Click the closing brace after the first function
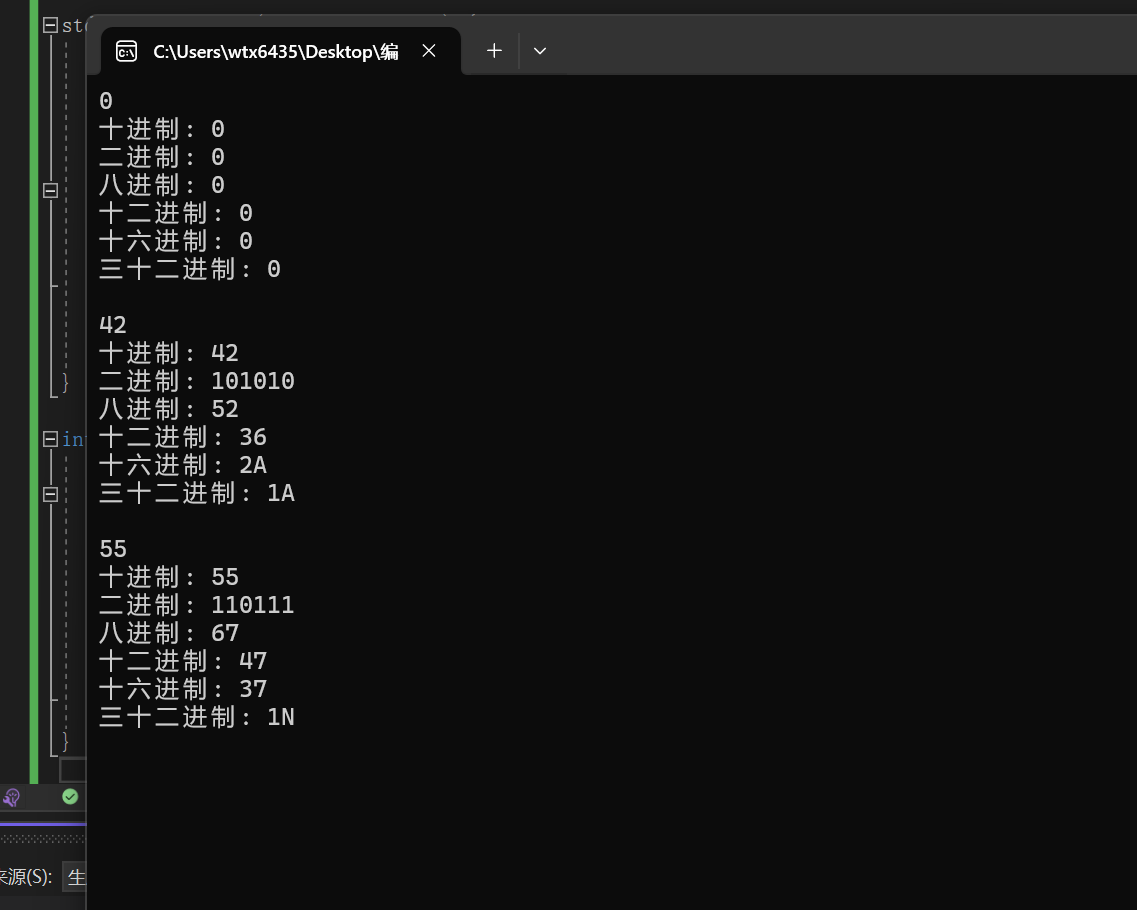Screen dimensions: 1137x910 [x=65, y=383]
